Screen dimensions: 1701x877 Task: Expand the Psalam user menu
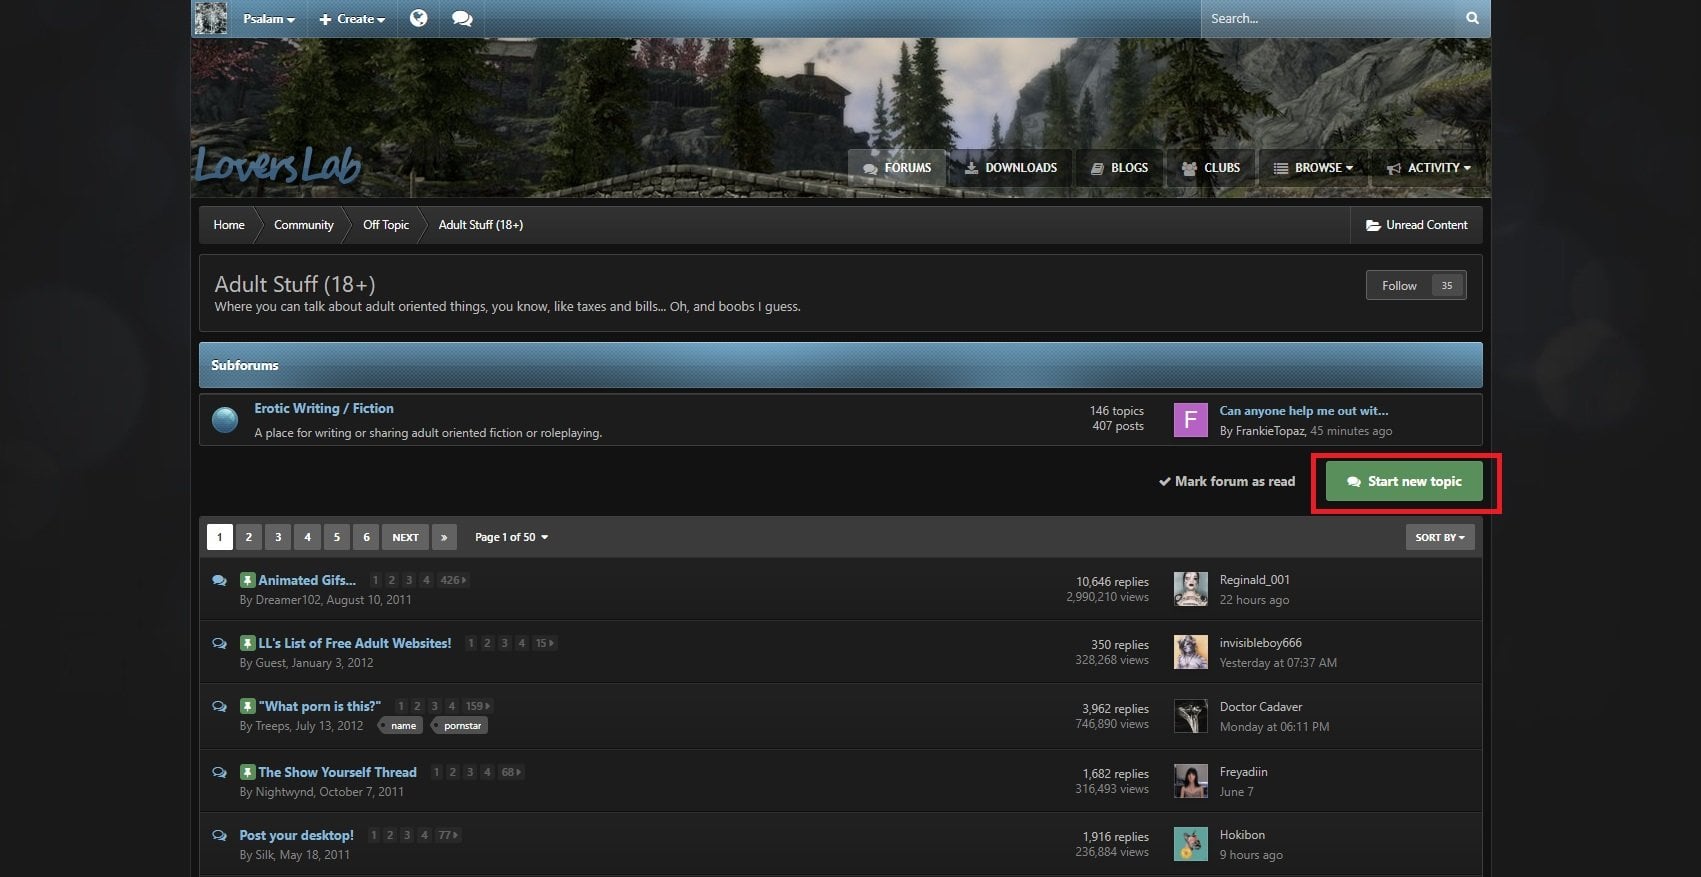268,19
